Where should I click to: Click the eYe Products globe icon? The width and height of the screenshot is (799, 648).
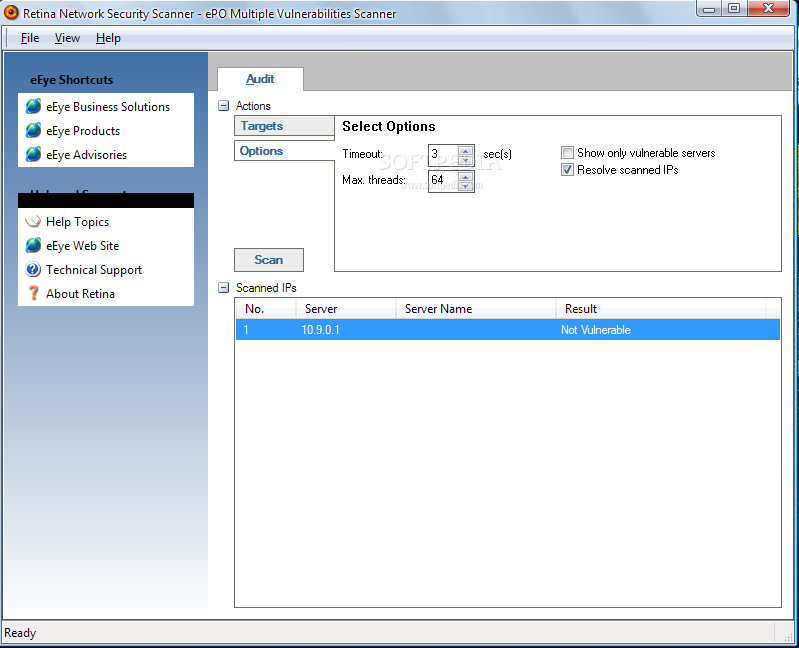[34, 130]
